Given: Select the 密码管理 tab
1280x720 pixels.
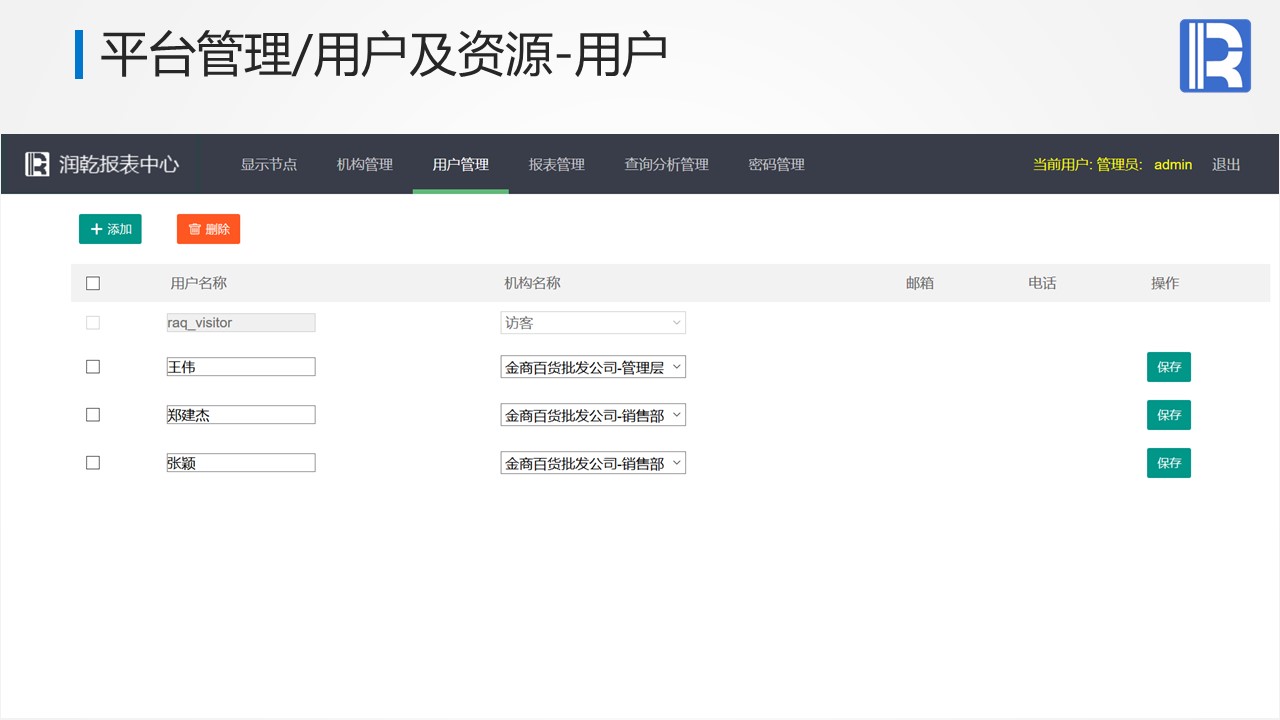Looking at the screenshot, I should pos(776,165).
